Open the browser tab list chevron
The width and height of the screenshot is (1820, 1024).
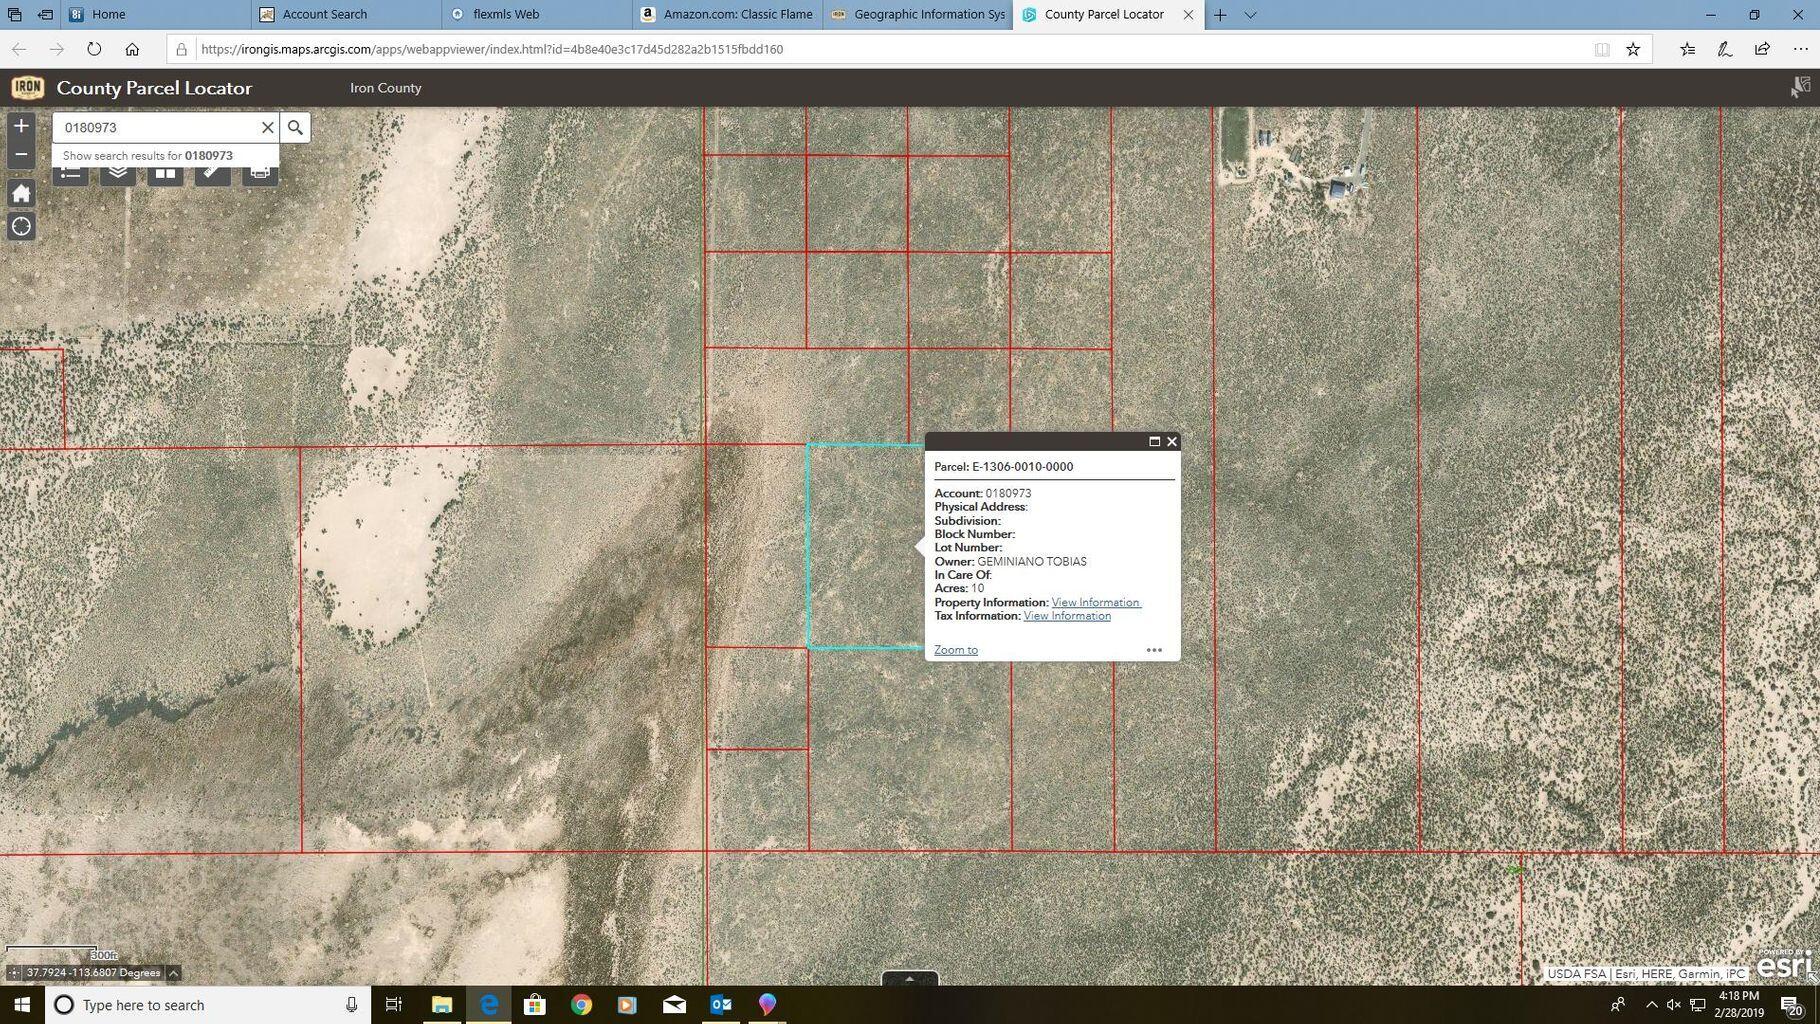1250,14
